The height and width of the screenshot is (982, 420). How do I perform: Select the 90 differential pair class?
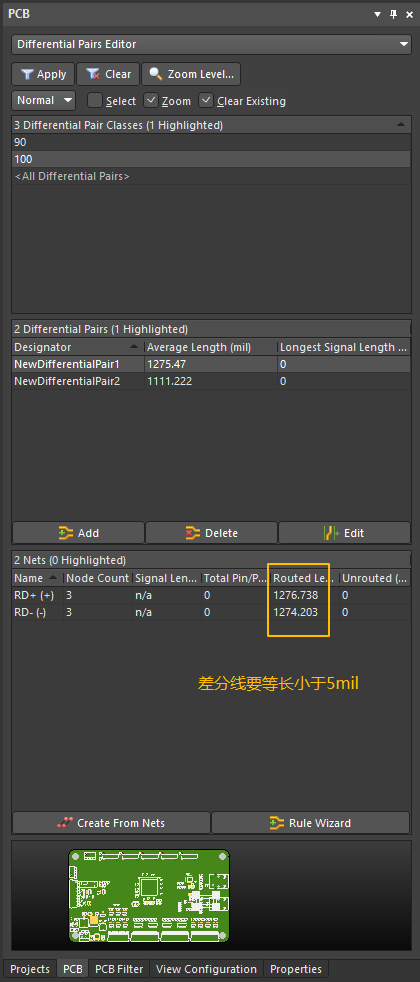click(211, 142)
